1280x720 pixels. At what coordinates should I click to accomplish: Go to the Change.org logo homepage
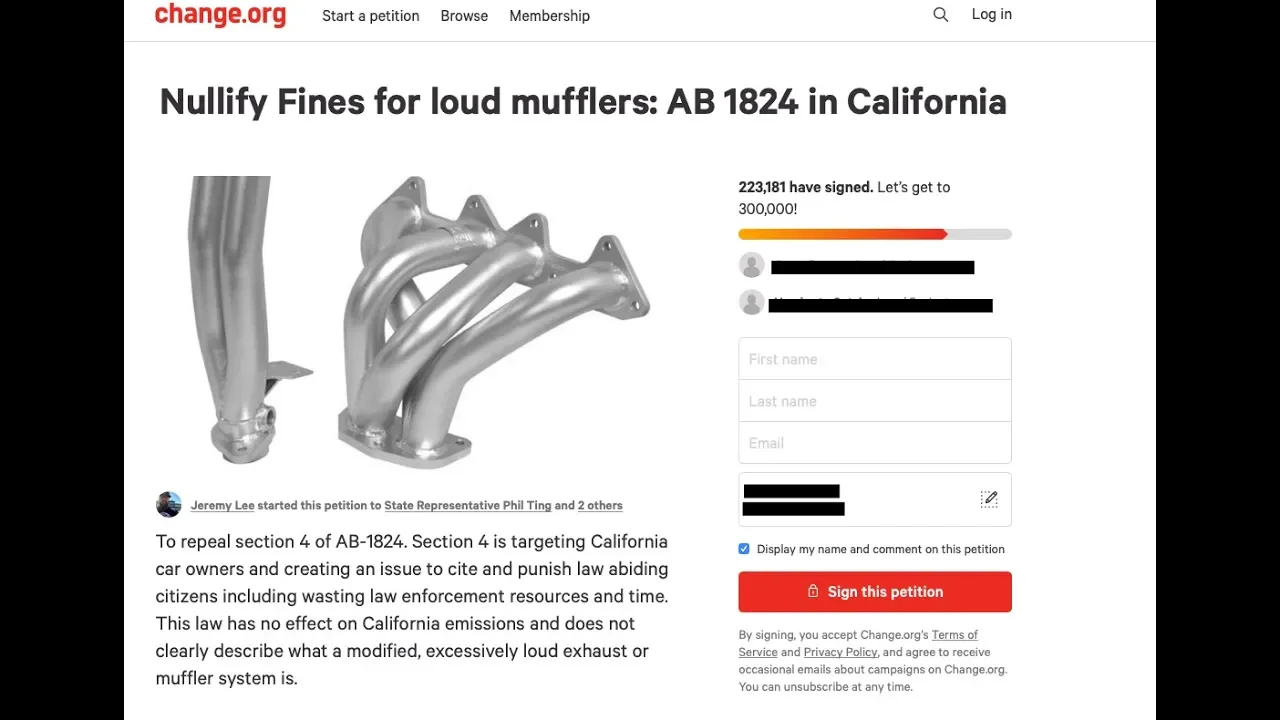point(220,15)
